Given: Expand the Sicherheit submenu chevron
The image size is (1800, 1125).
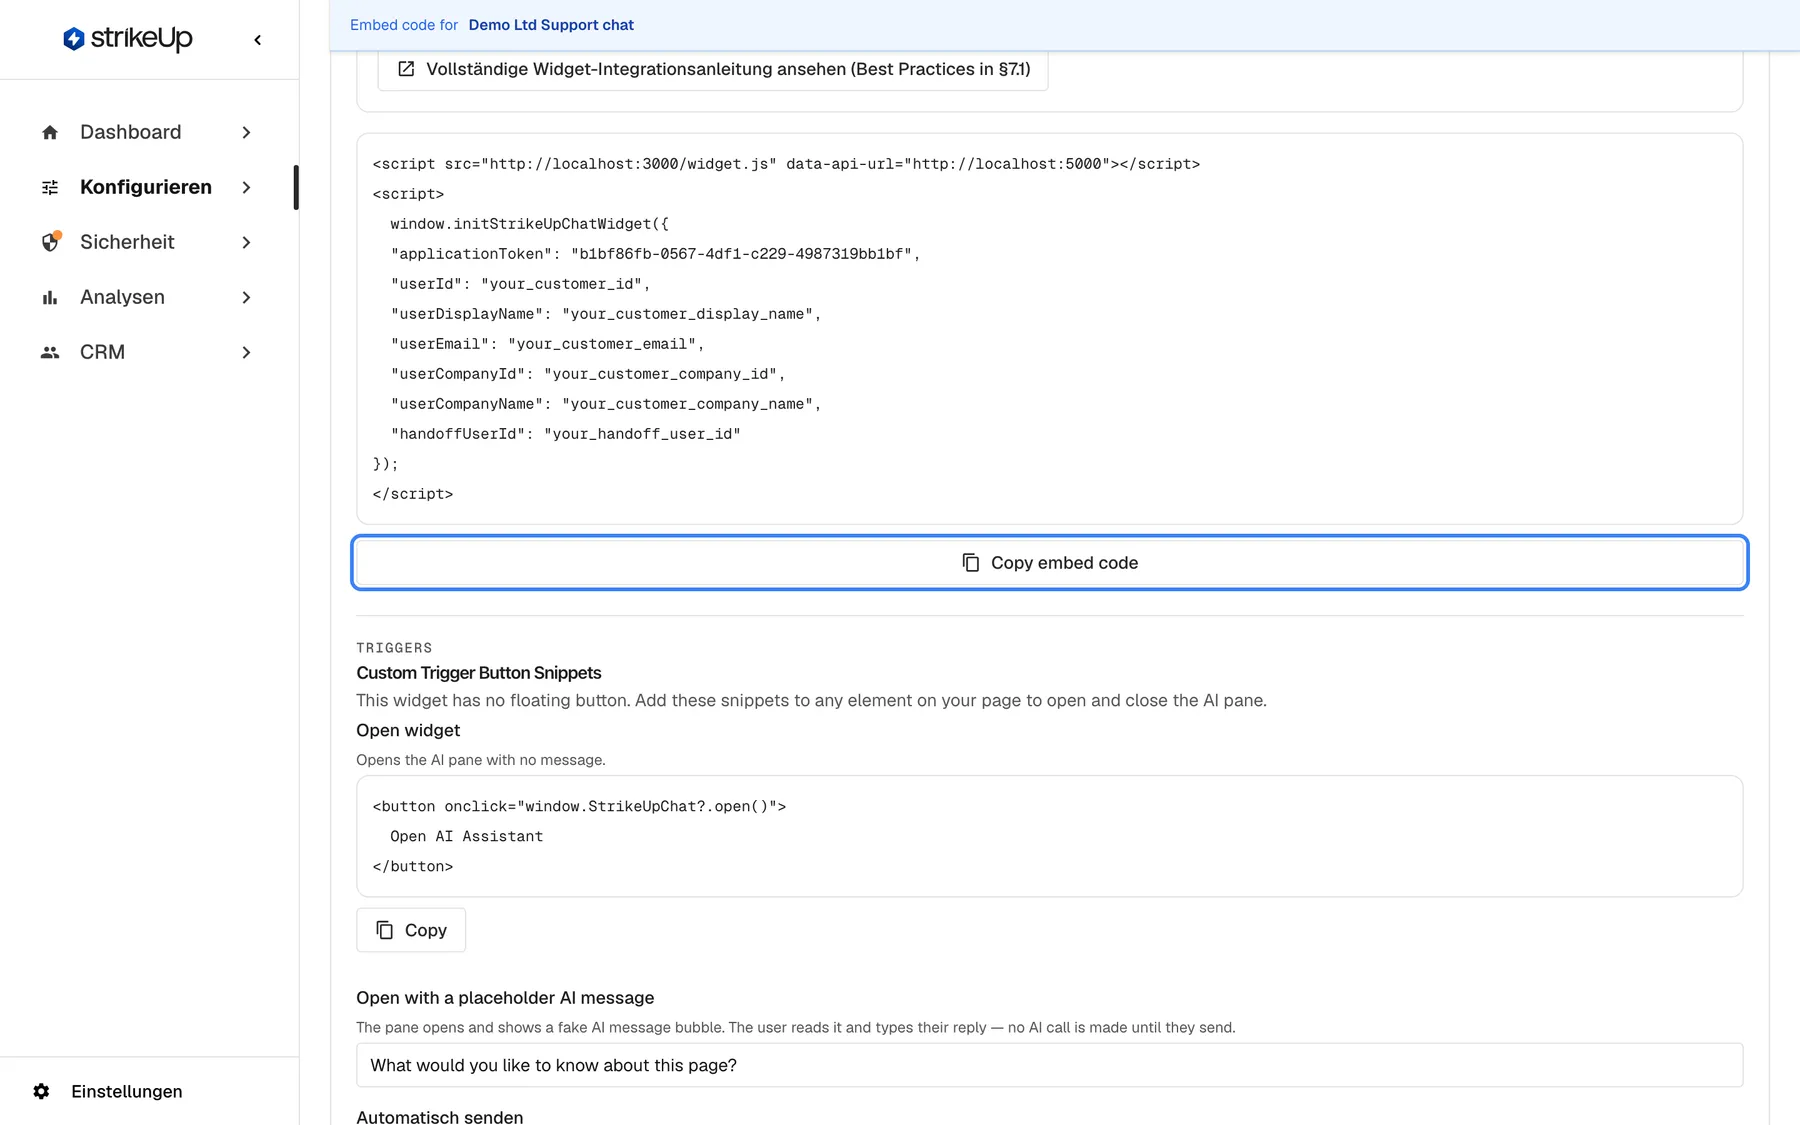Looking at the screenshot, I should (246, 242).
